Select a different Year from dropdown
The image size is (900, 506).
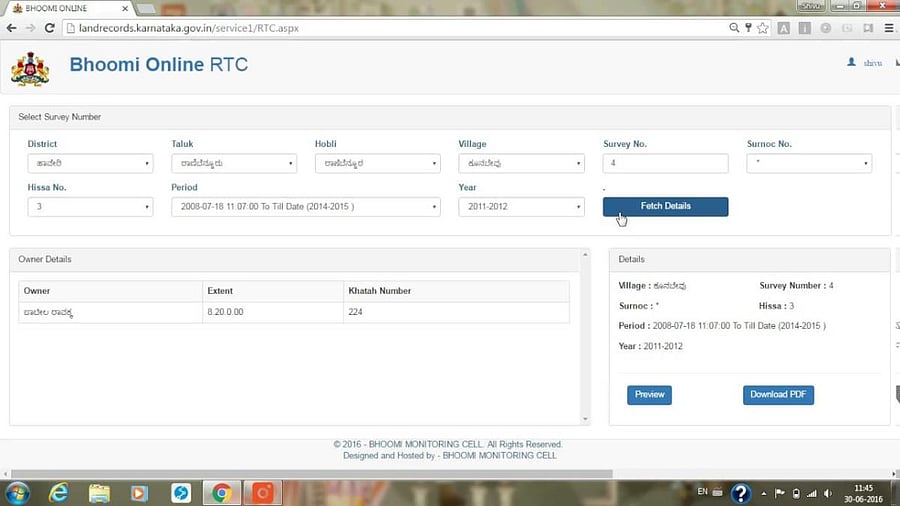[521, 207]
